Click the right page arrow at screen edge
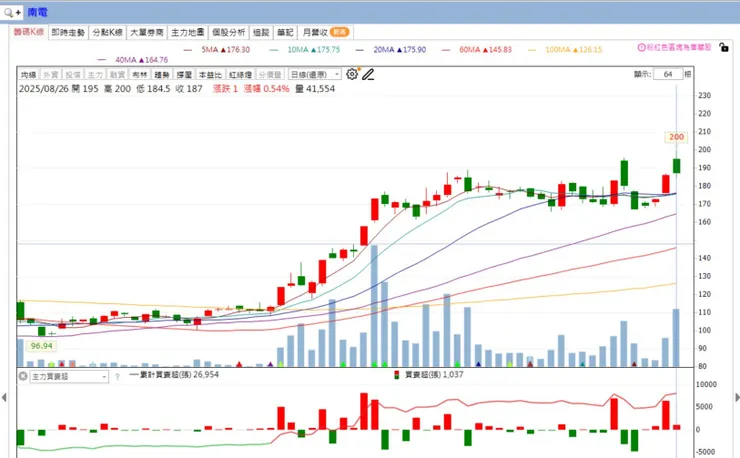Screen dimensions: 740x458 pyautogui.click(x=737, y=398)
